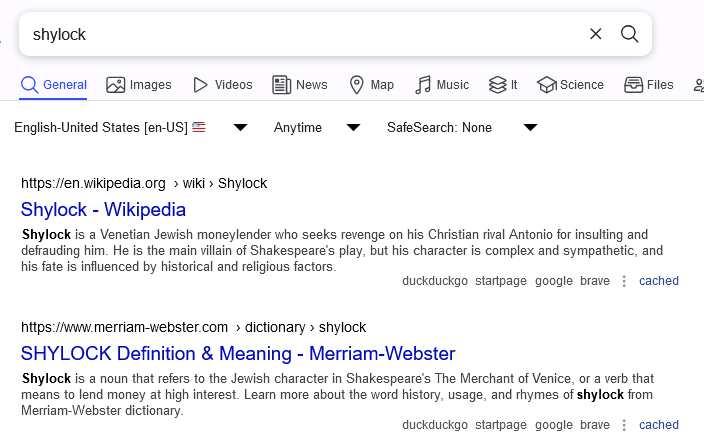This screenshot has width=704, height=448.
Task: Open the Shylock - Wikipedia result
Action: [x=103, y=210]
